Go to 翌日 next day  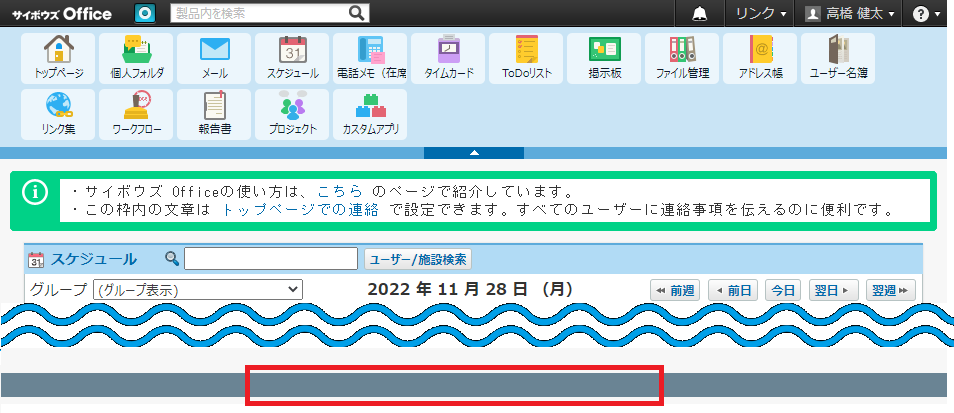(833, 290)
